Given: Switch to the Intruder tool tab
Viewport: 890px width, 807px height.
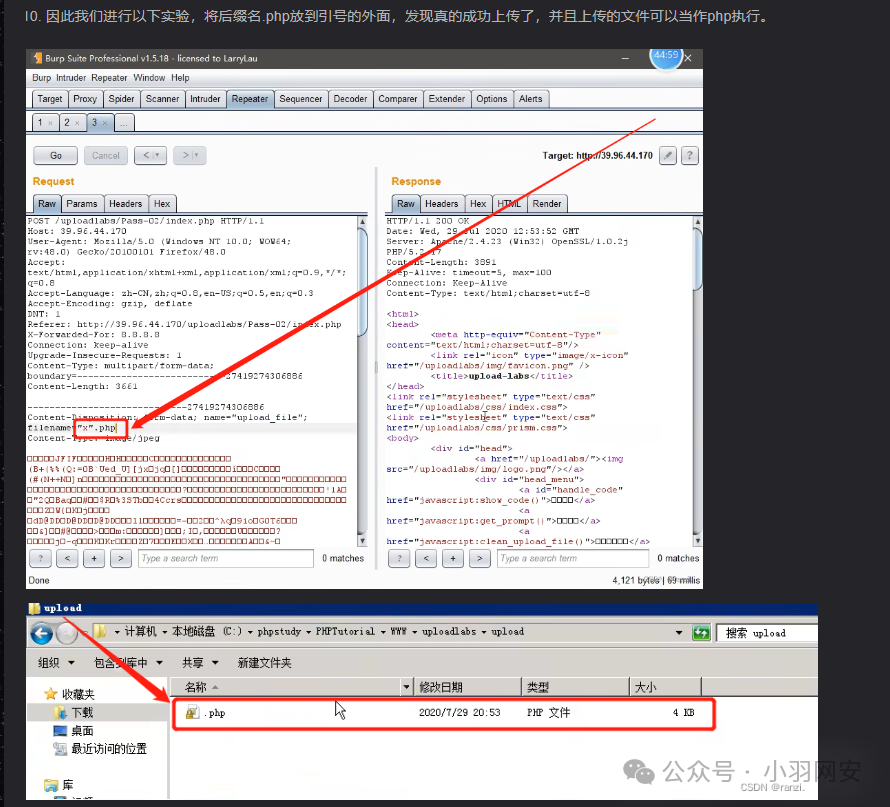Looking at the screenshot, I should tap(205, 99).
